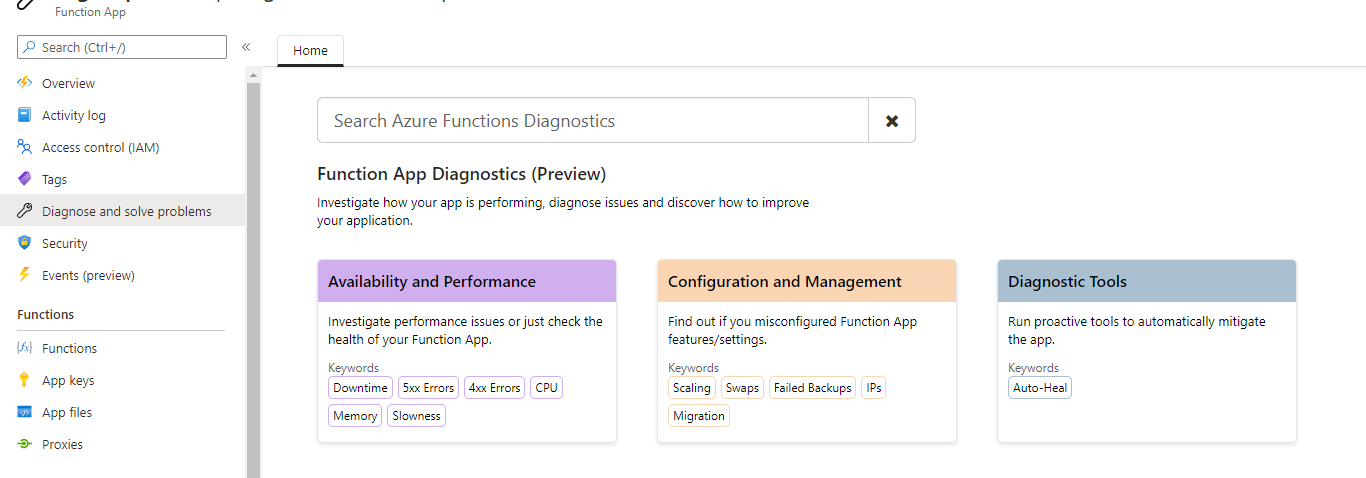The width and height of the screenshot is (1366, 478).
Task: Click the sidebar scrollbar up arrow
Action: click(253, 75)
